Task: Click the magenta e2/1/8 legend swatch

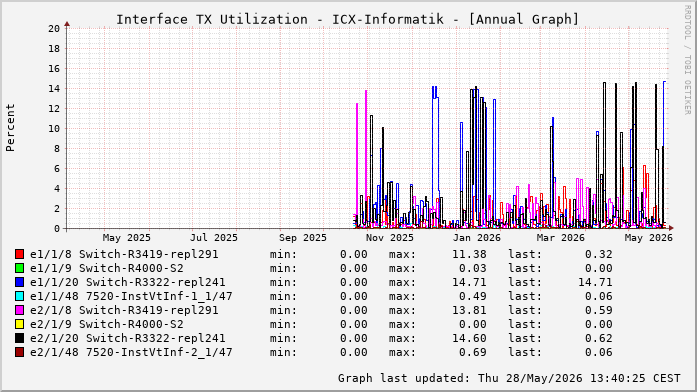Action: tap(20, 310)
